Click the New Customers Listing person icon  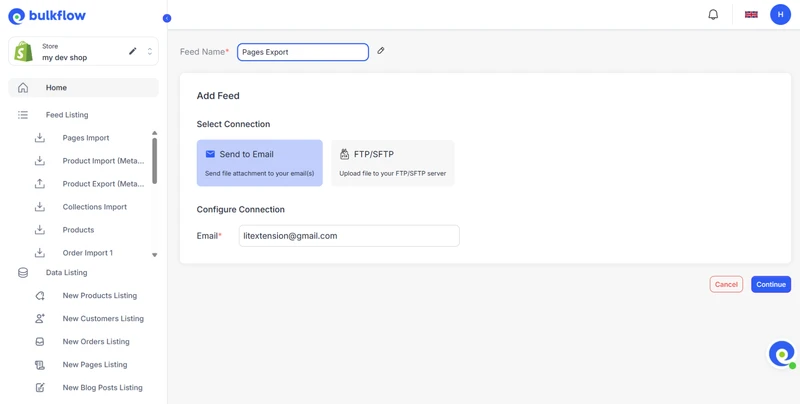tap(40, 318)
